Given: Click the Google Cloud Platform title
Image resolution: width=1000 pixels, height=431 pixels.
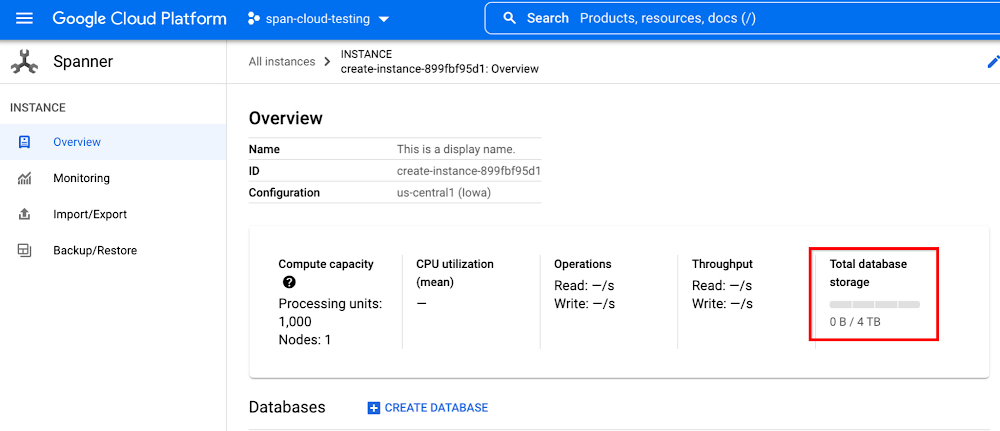Looking at the screenshot, I should click(x=140, y=19).
